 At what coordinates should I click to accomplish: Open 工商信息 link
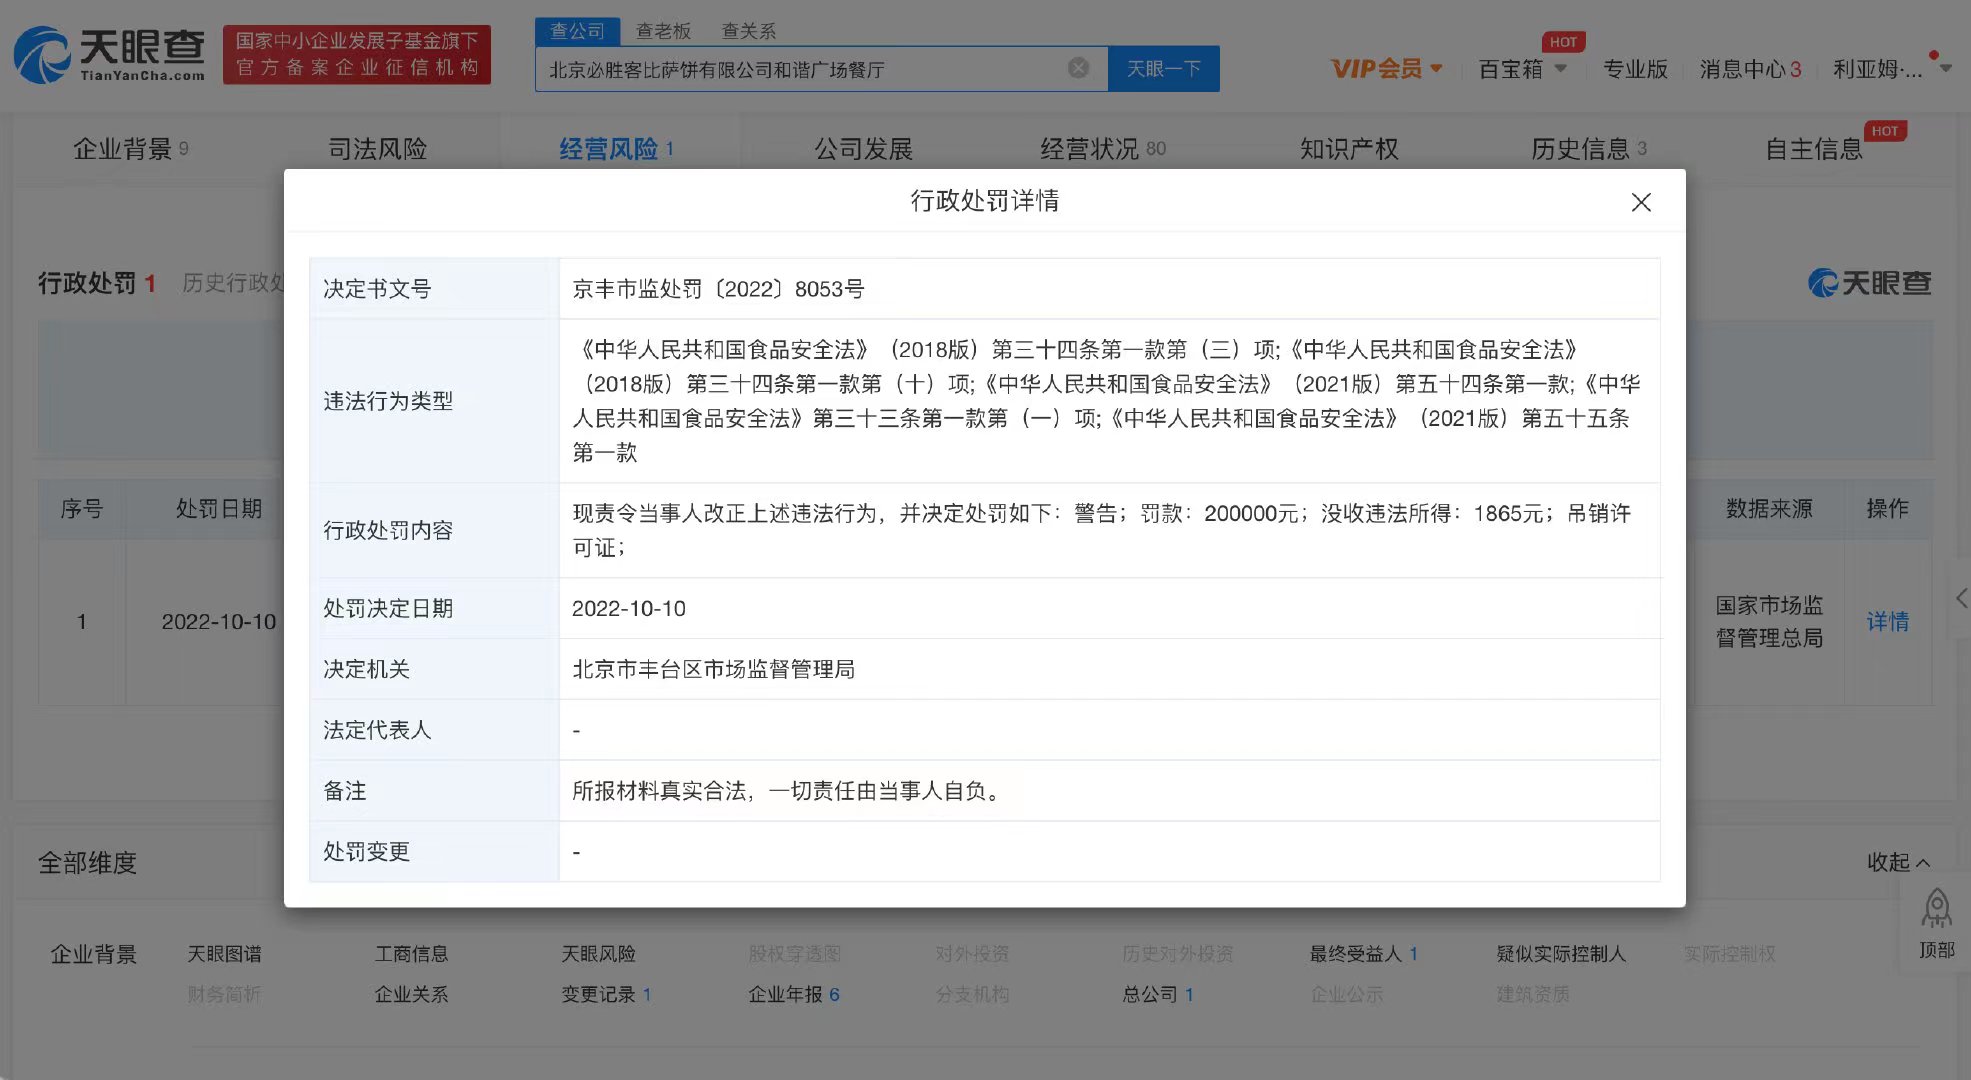click(x=411, y=954)
